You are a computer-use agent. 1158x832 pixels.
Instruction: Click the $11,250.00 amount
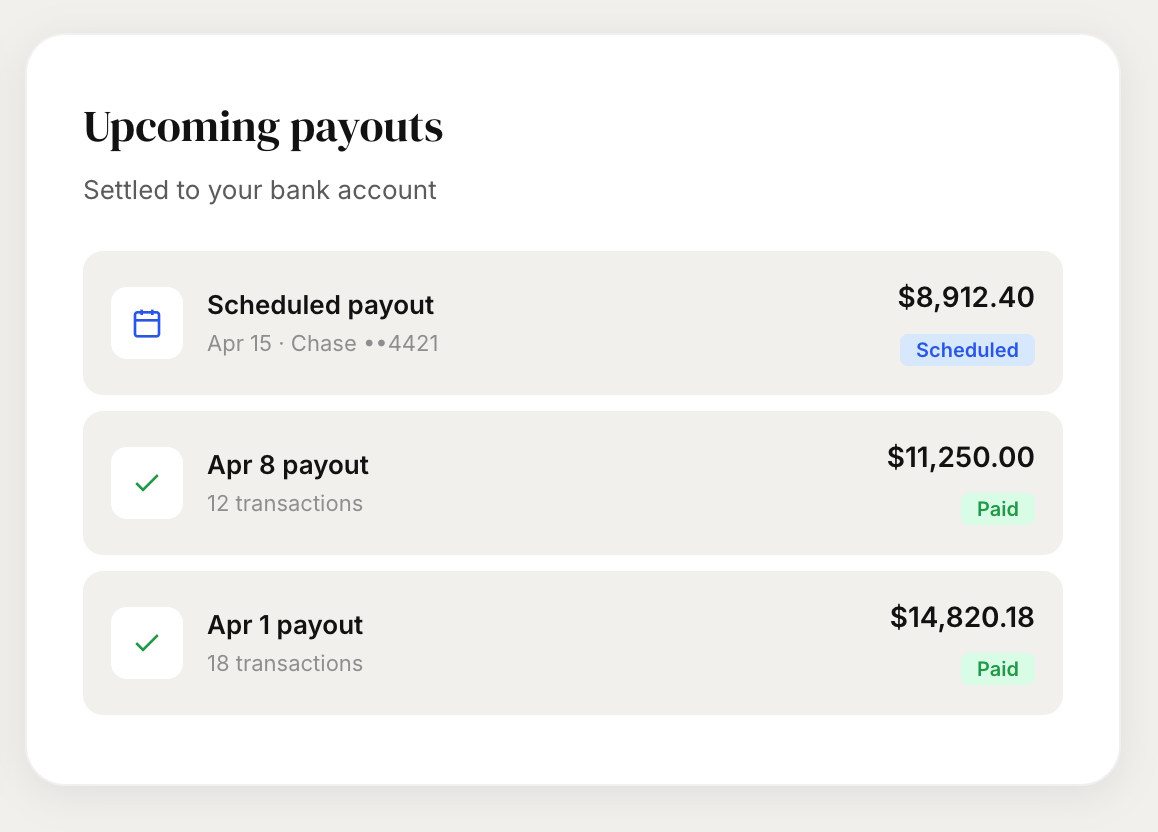pyautogui.click(x=960, y=457)
